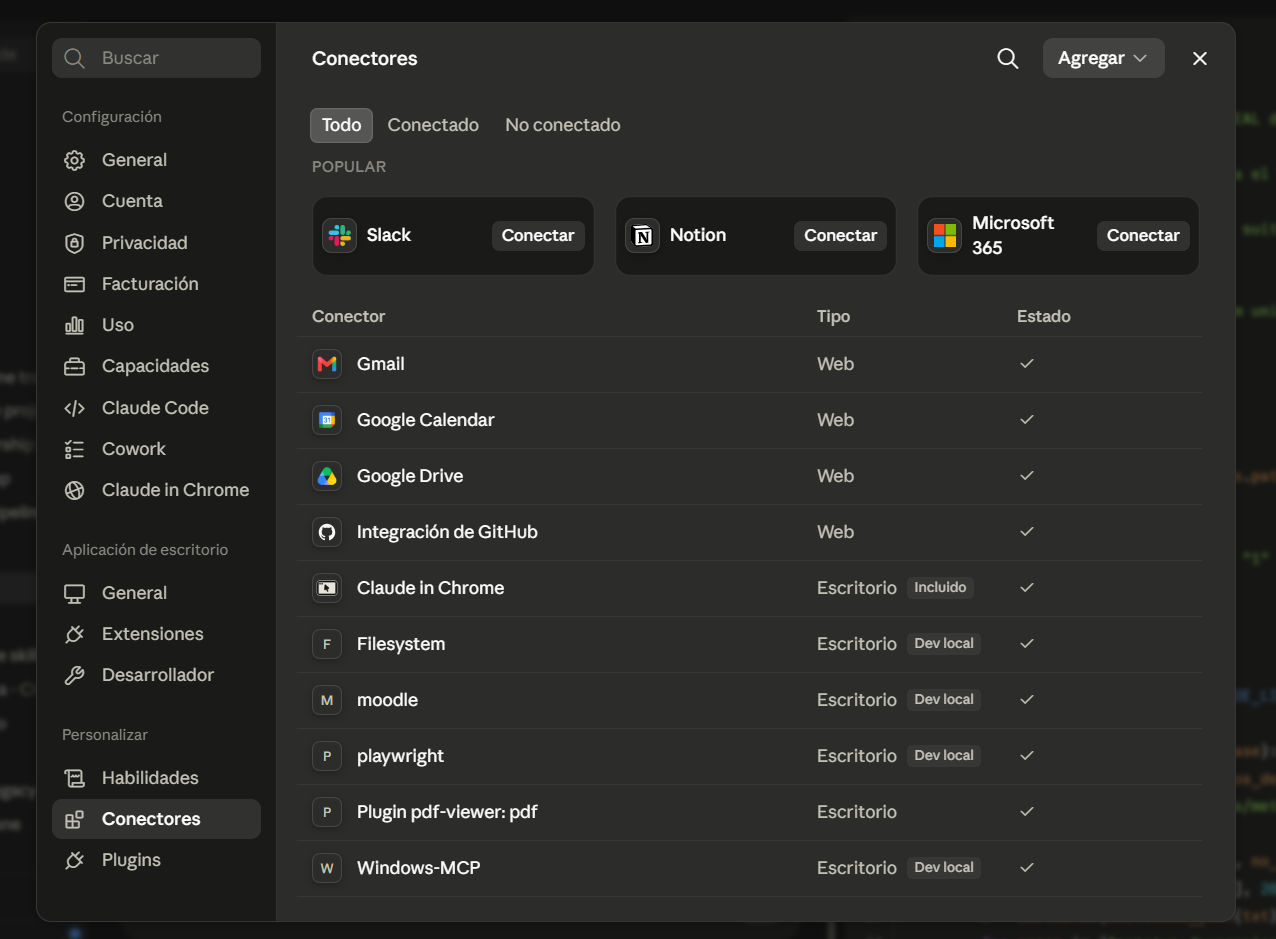Select the Integración de GitHub connector name
Screen dimensions: 1276x939
click(447, 532)
